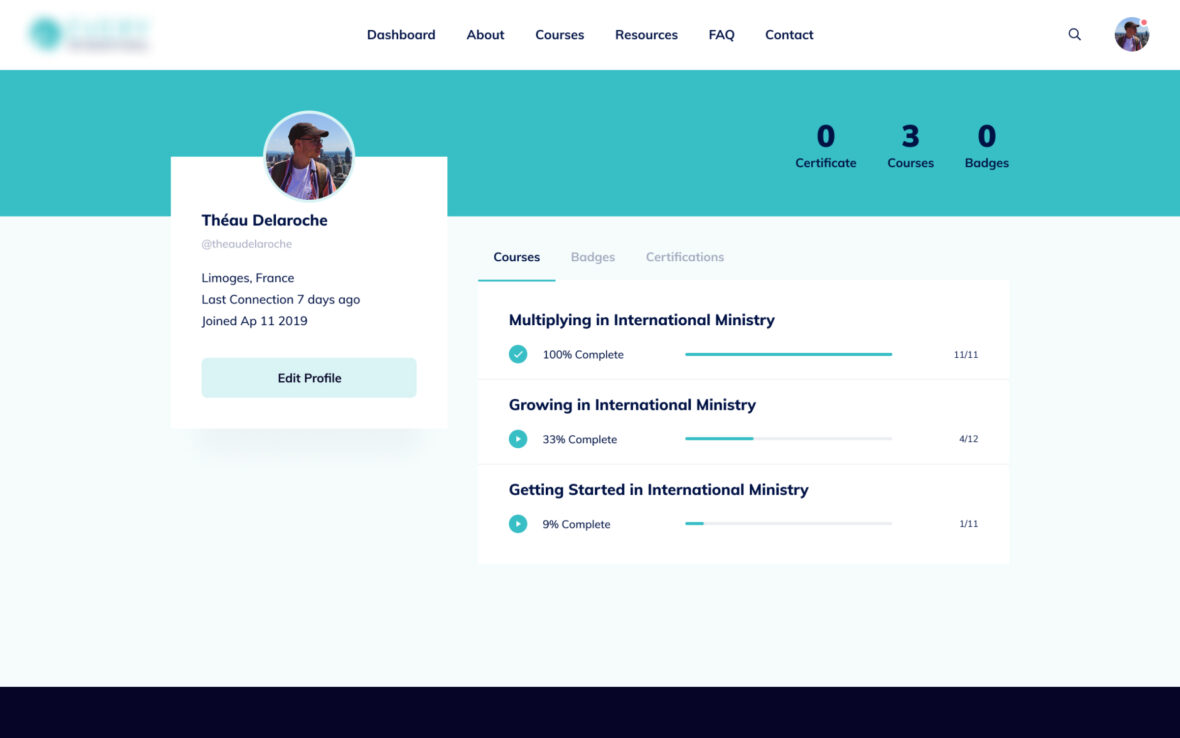
Task: Click Théau's circular profile photo
Action: 309,156
